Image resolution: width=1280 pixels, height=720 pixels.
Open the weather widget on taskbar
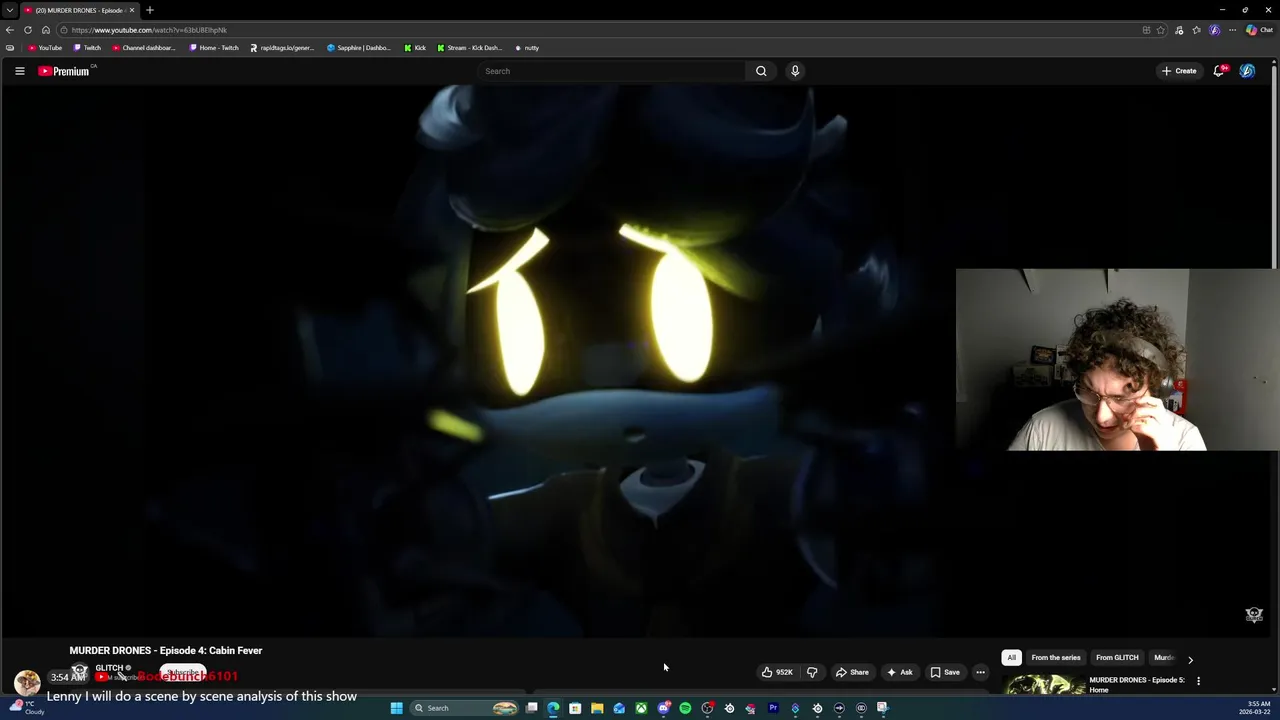26,707
